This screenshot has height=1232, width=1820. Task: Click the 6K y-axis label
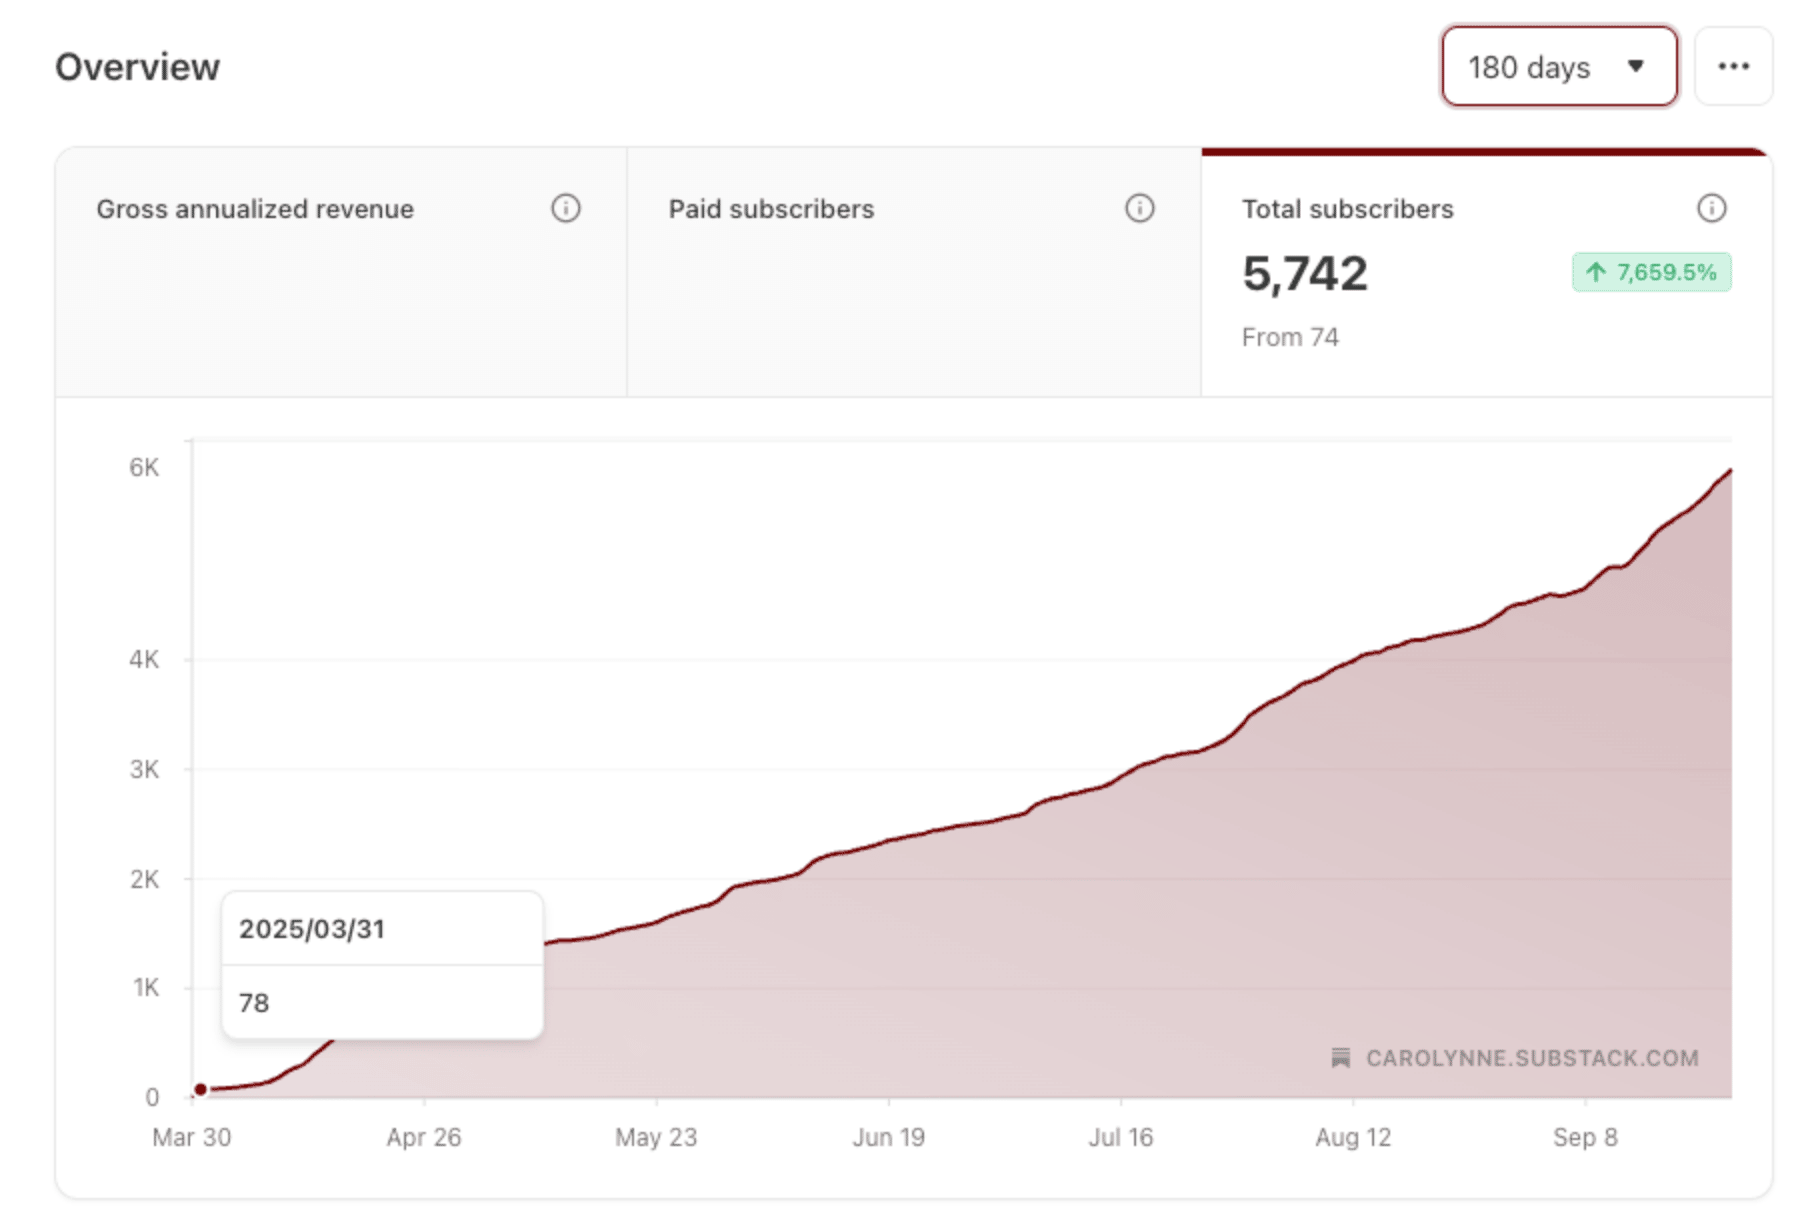[144, 467]
